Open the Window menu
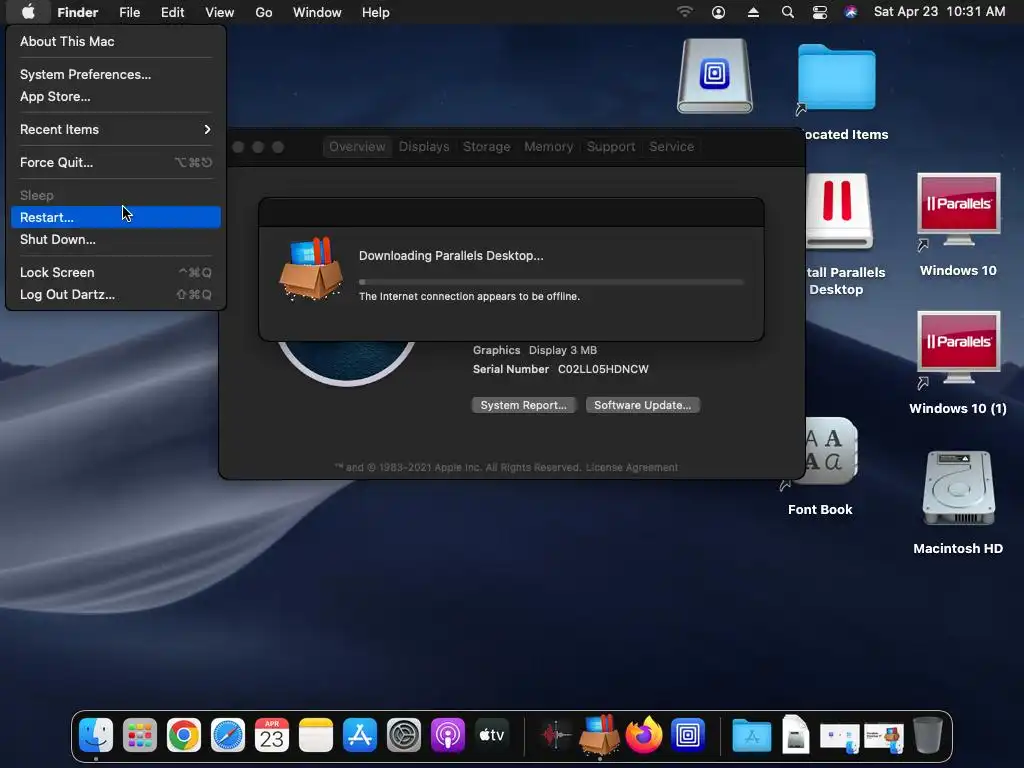Image resolution: width=1024 pixels, height=768 pixels. click(x=317, y=12)
